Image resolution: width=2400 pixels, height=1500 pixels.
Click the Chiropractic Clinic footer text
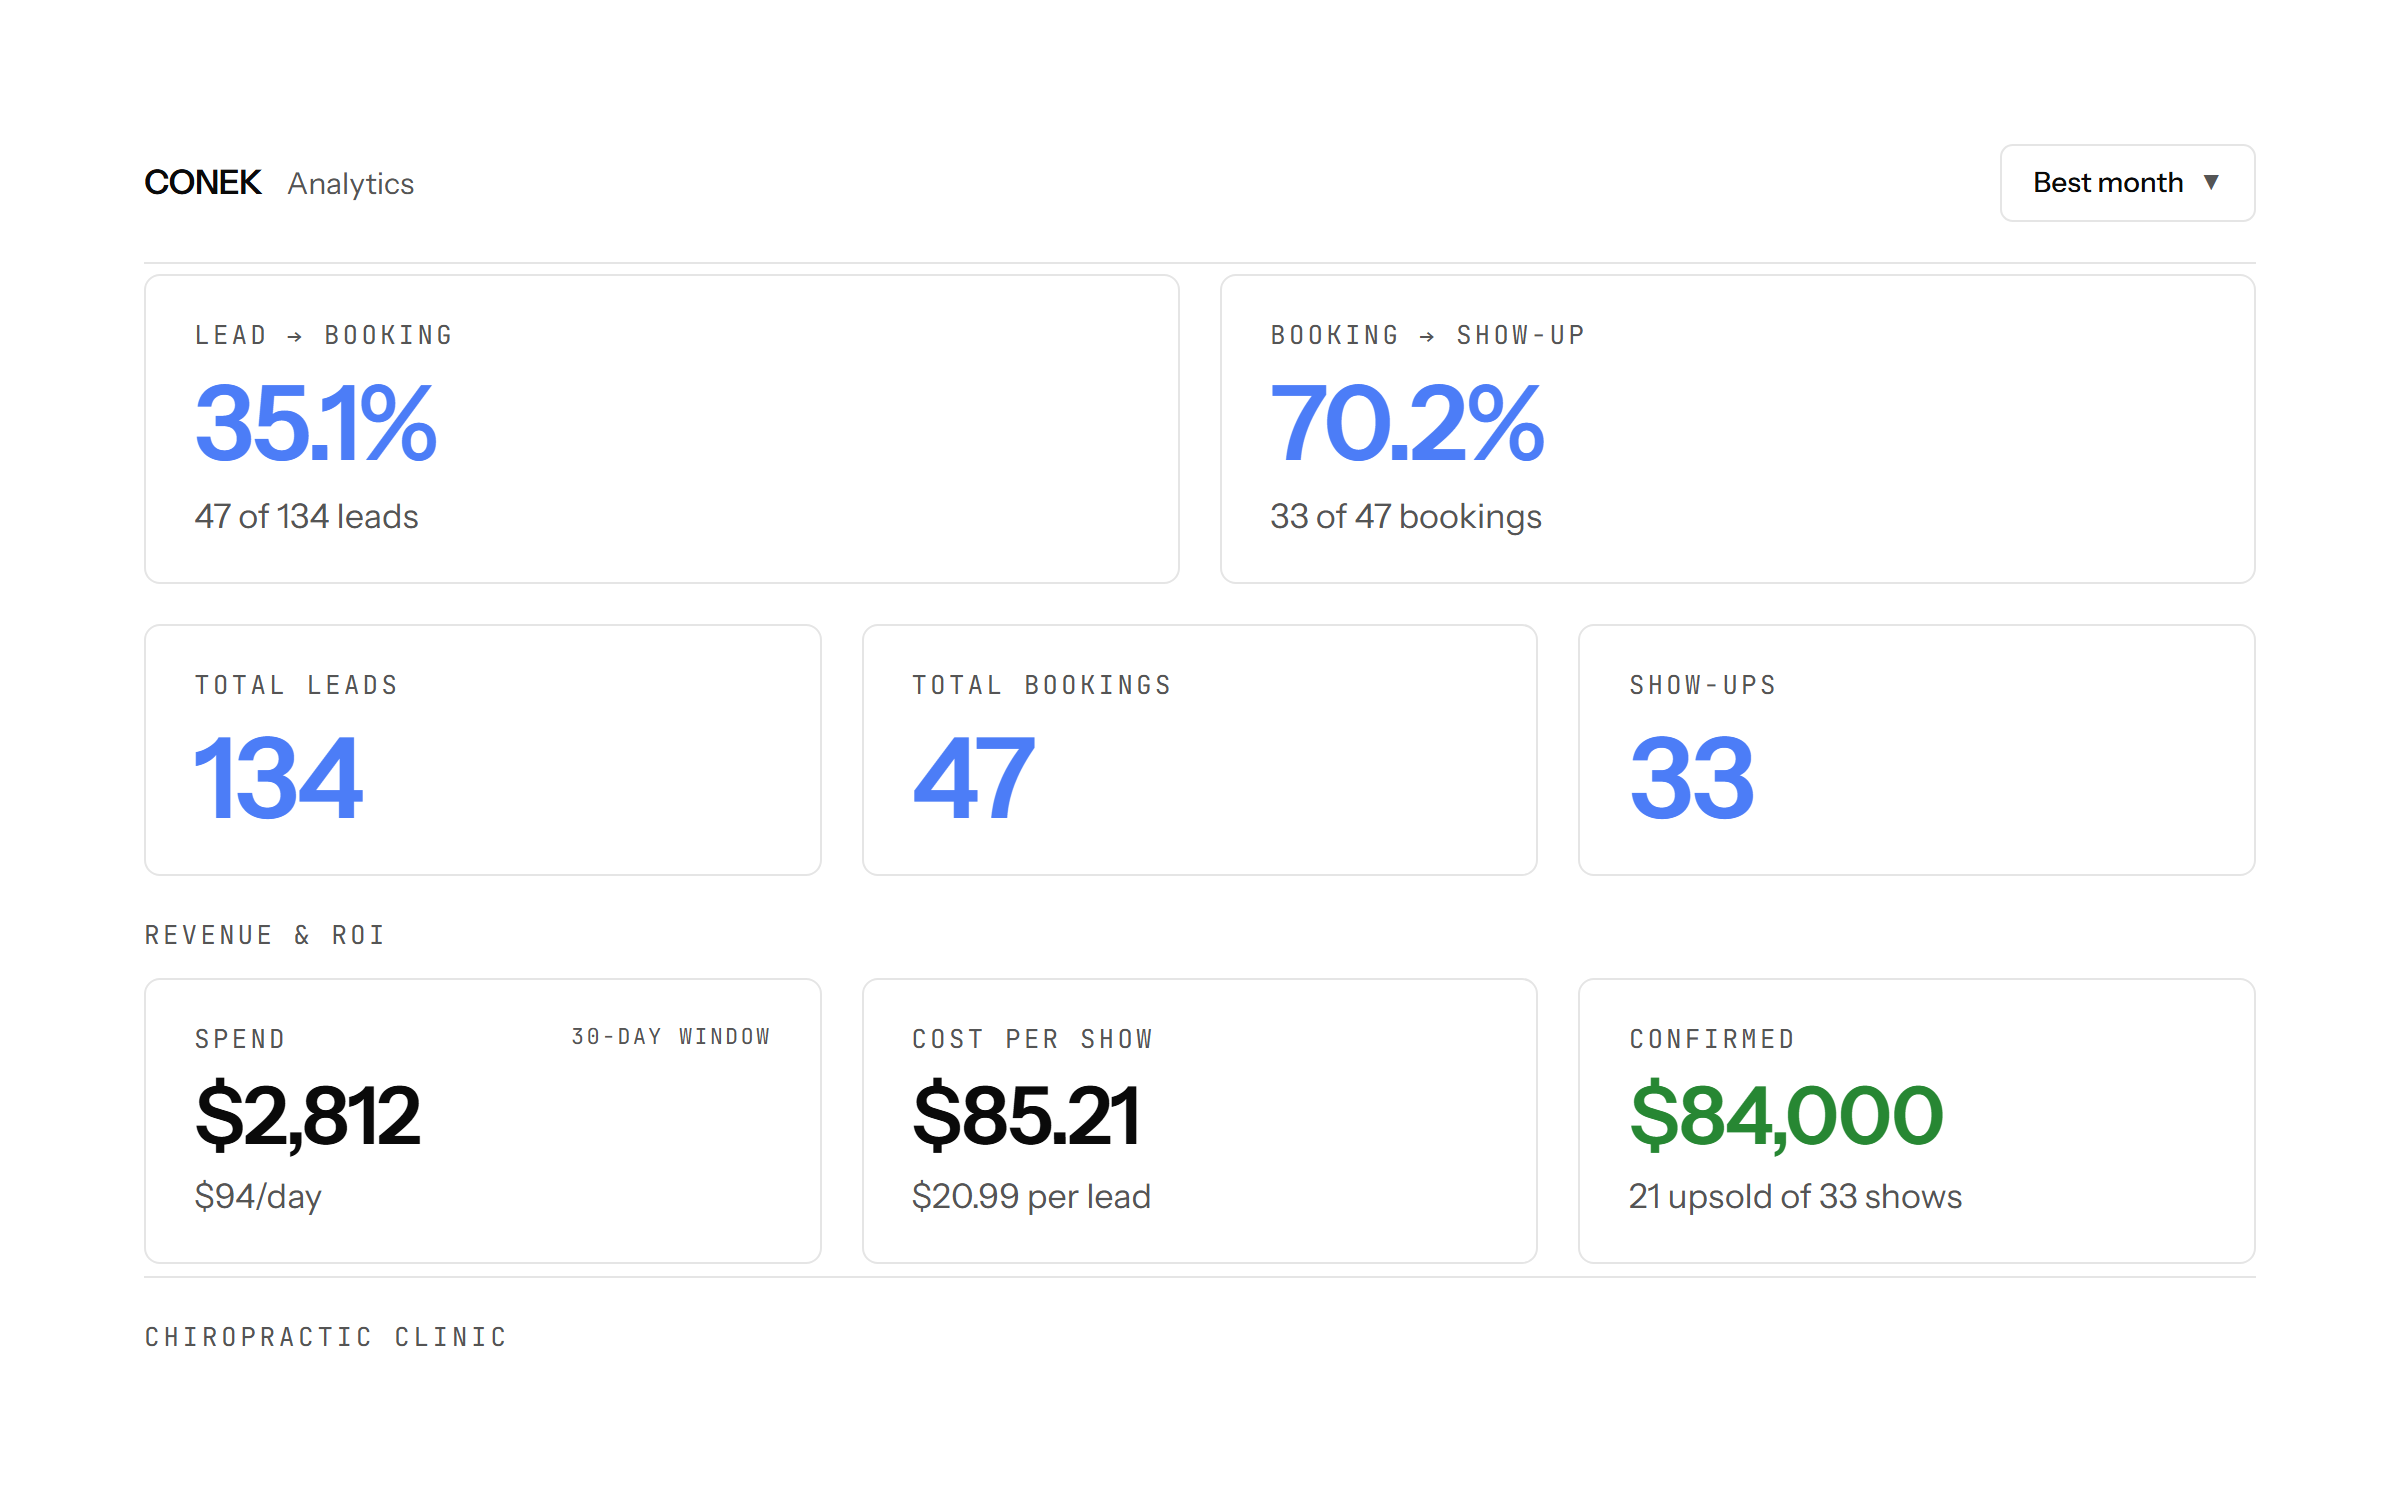point(326,1337)
